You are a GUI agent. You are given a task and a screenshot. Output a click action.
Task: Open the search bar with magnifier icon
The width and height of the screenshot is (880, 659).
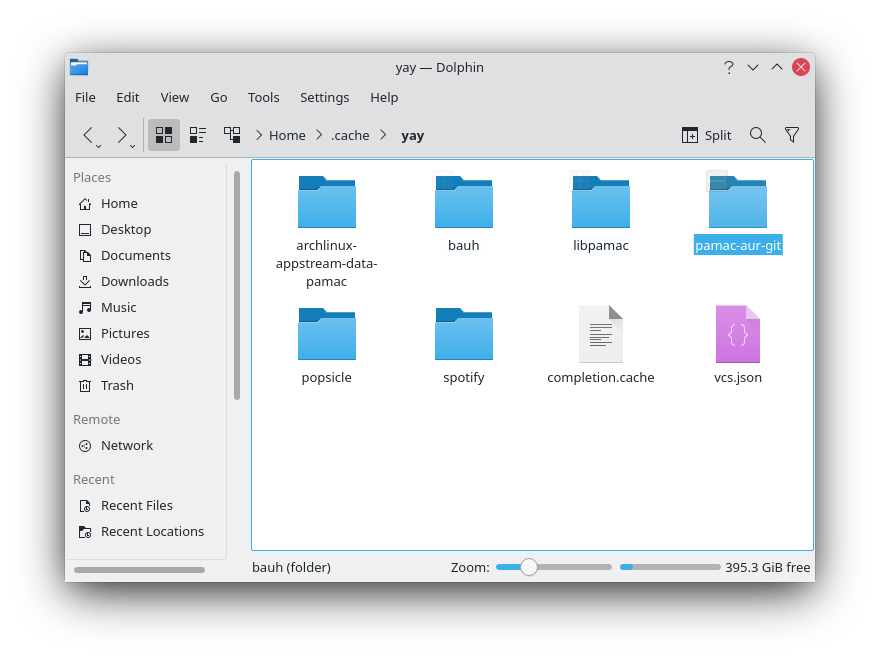757,134
